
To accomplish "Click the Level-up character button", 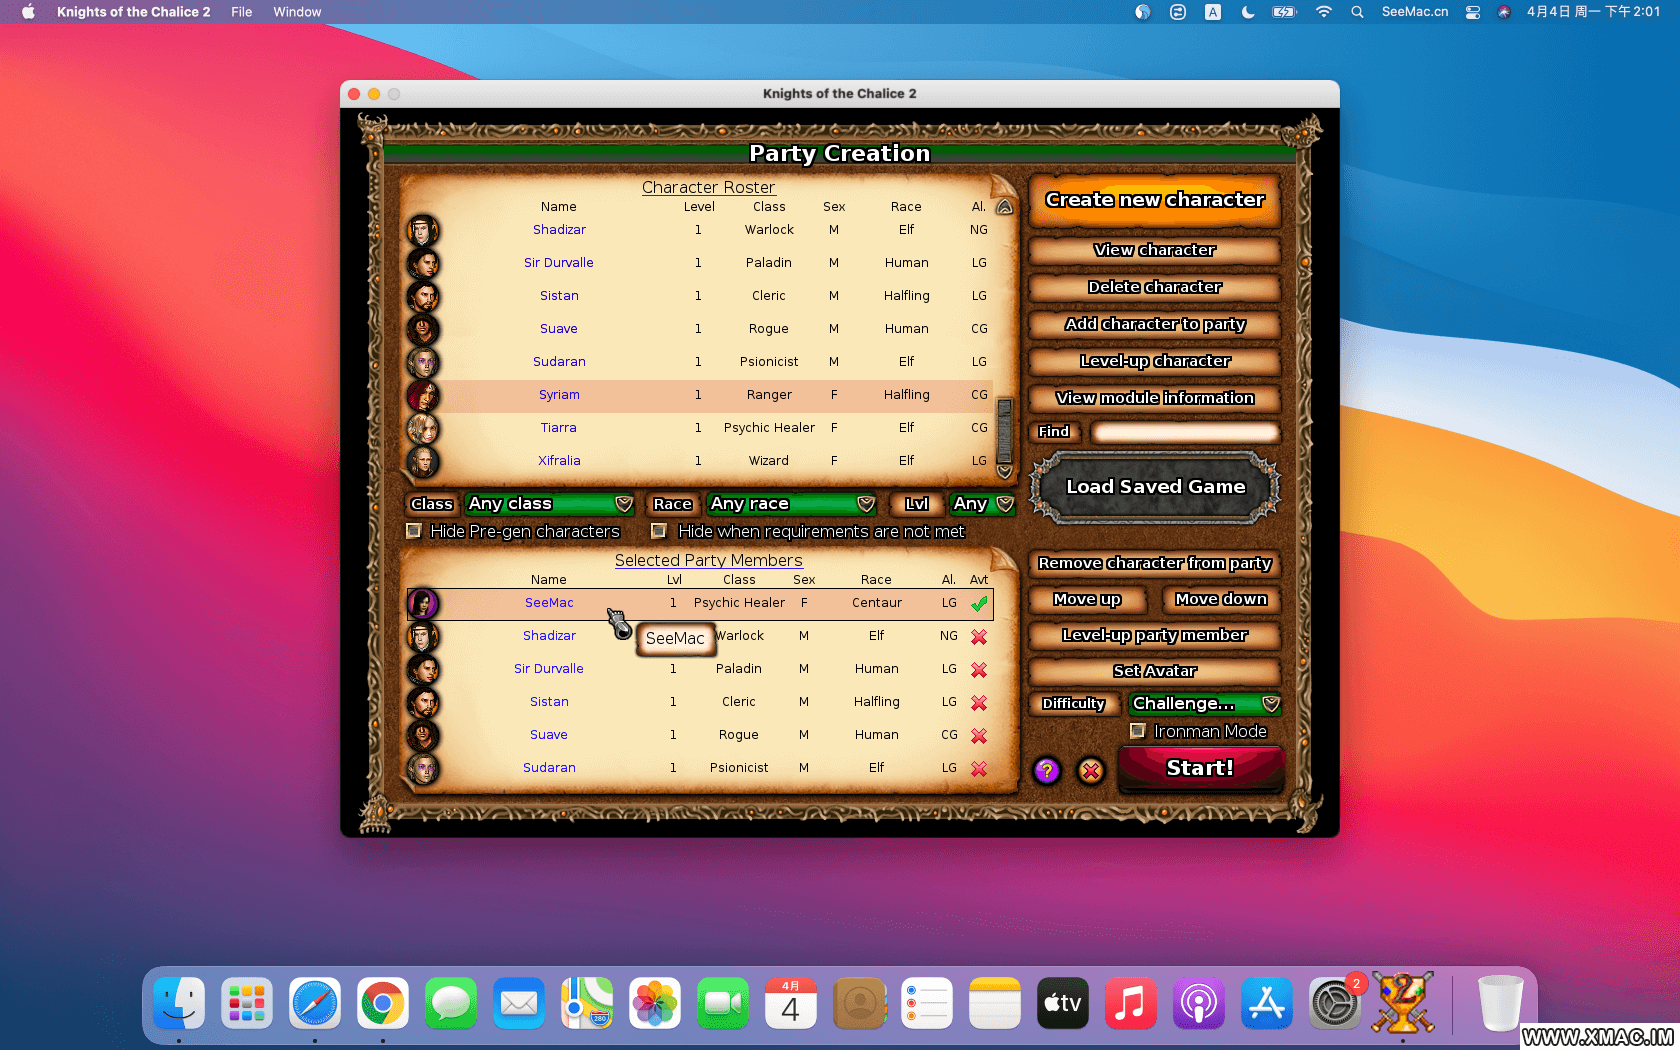I will point(1155,361).
